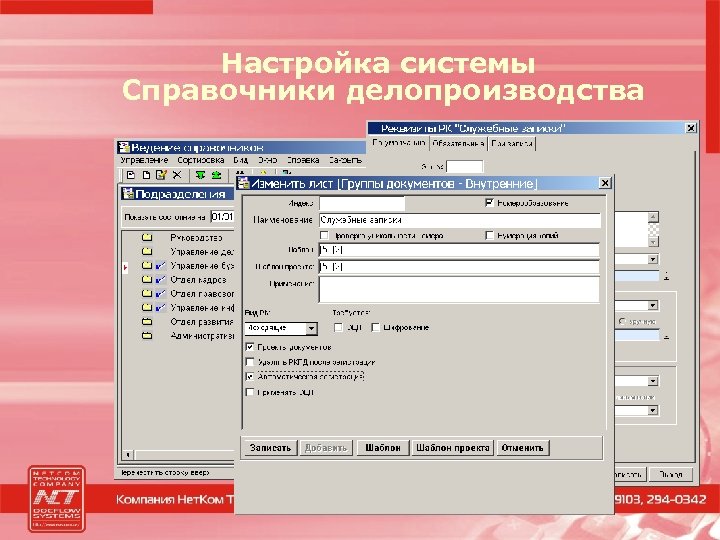Click the folder icon of the Управление бух row
The image size is (720, 540).
[147, 265]
